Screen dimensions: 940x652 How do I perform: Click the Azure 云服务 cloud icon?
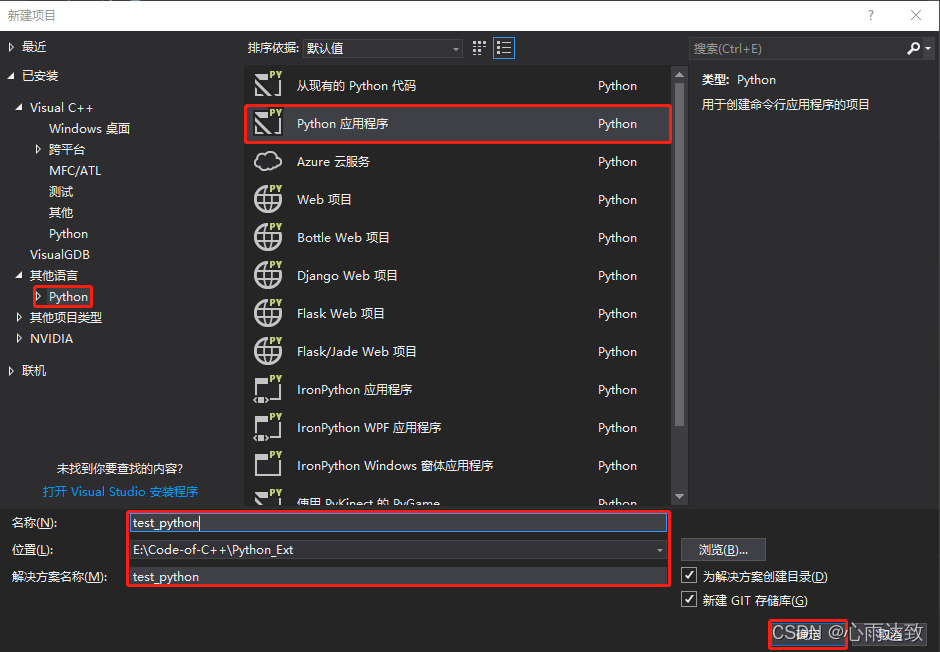point(268,161)
